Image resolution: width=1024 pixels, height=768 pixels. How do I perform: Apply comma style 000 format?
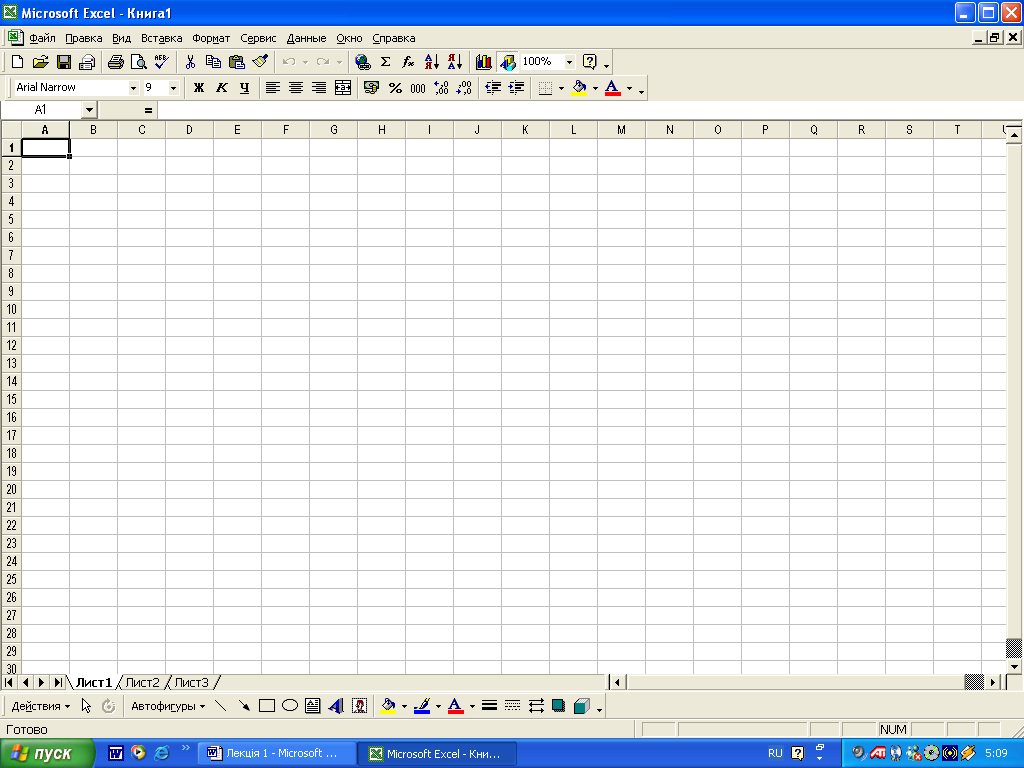point(418,88)
